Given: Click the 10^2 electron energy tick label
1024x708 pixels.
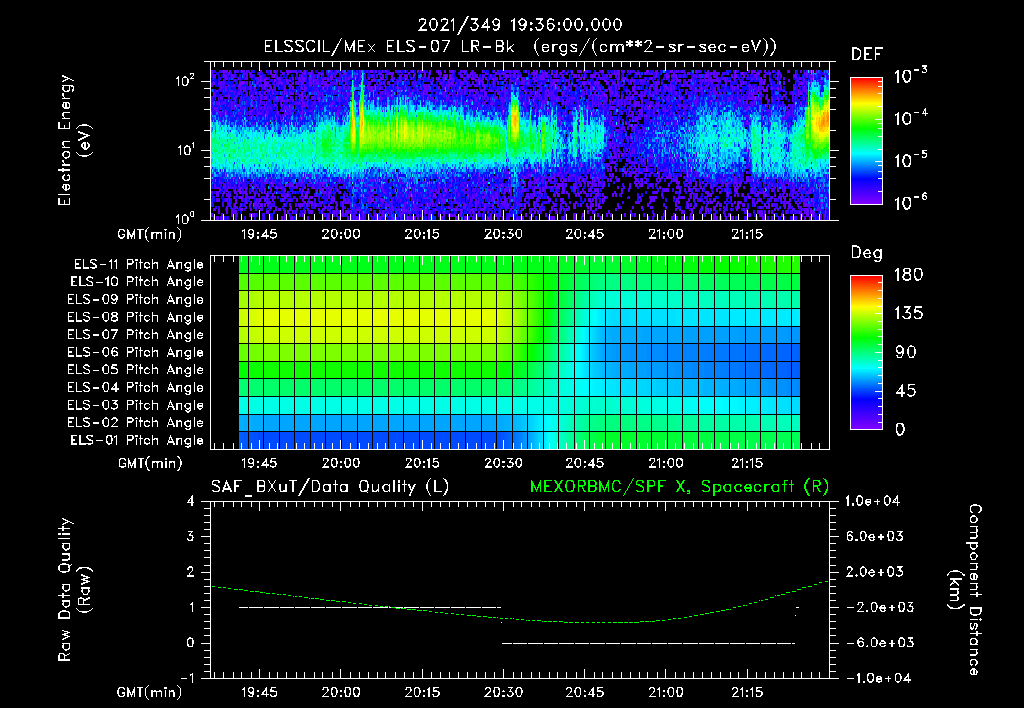Looking at the screenshot, I should [x=186, y=82].
